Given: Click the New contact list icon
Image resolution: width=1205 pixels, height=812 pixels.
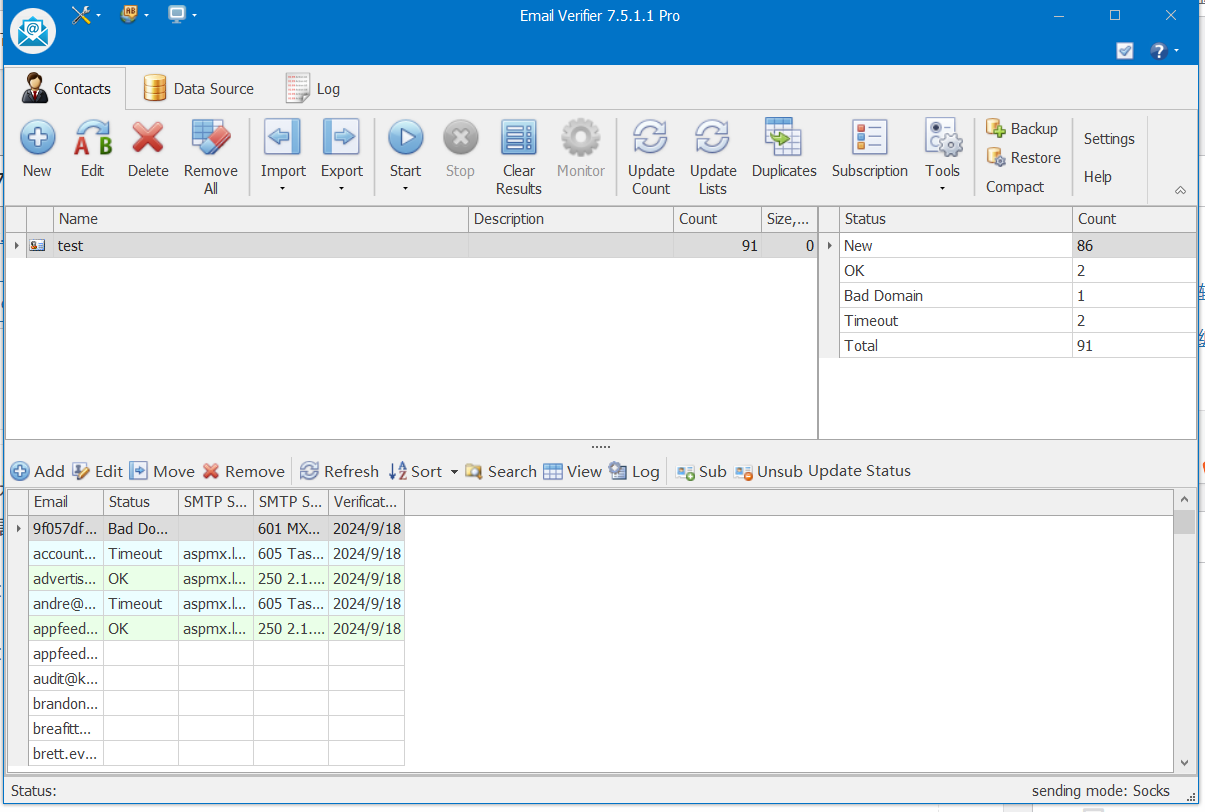Looking at the screenshot, I should (x=37, y=137).
